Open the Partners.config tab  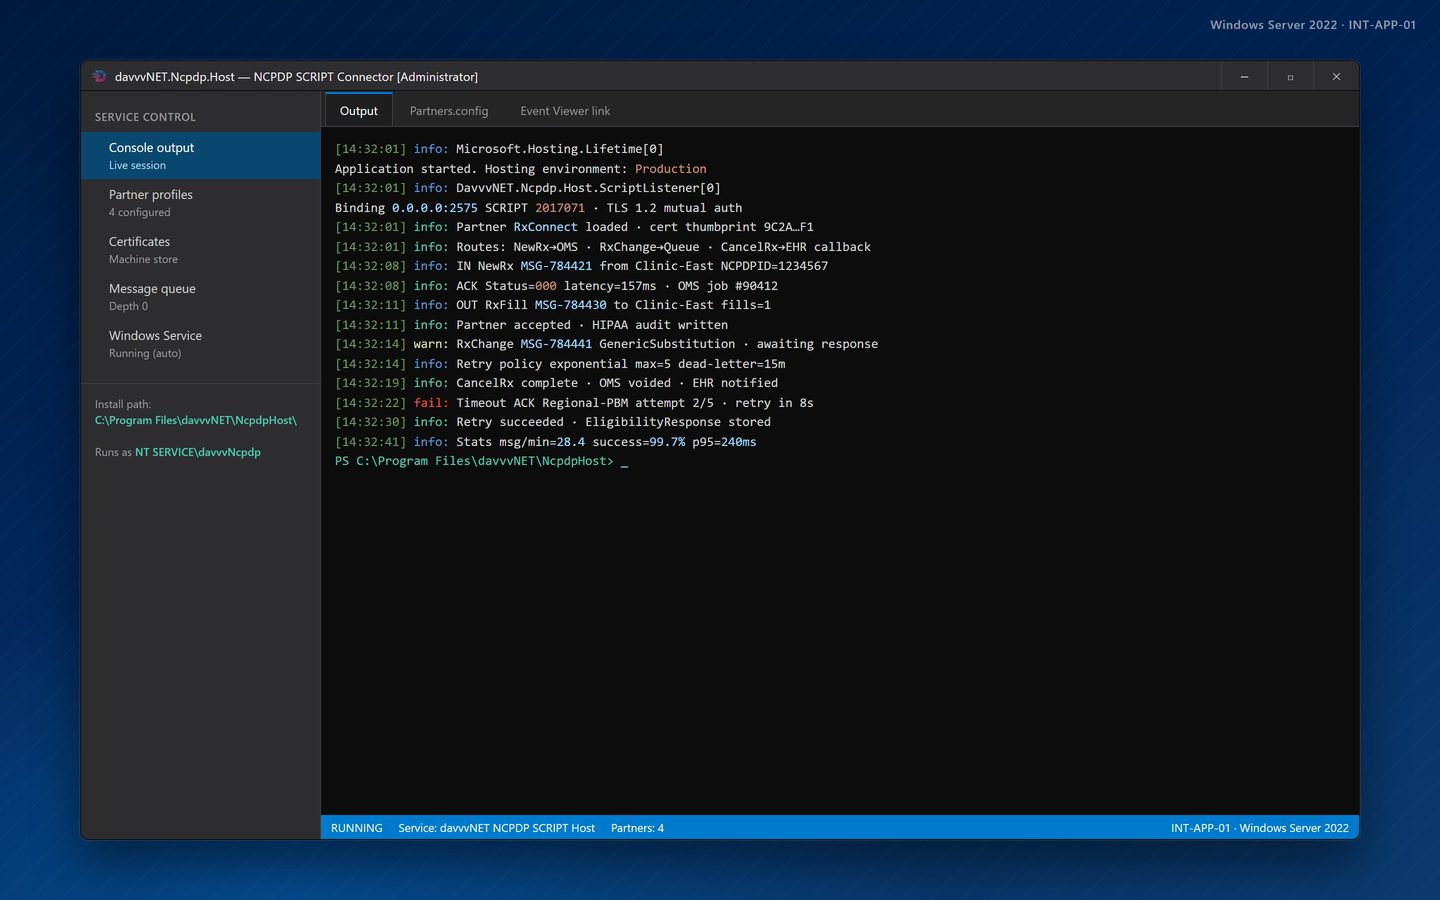pos(449,110)
